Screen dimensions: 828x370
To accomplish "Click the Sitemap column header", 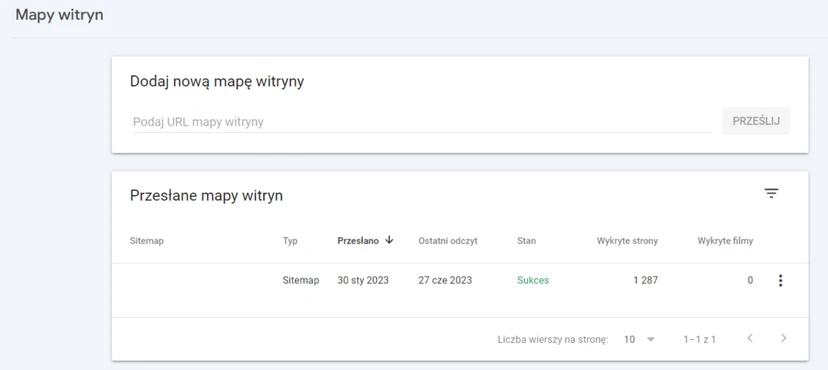I will tap(147, 241).
